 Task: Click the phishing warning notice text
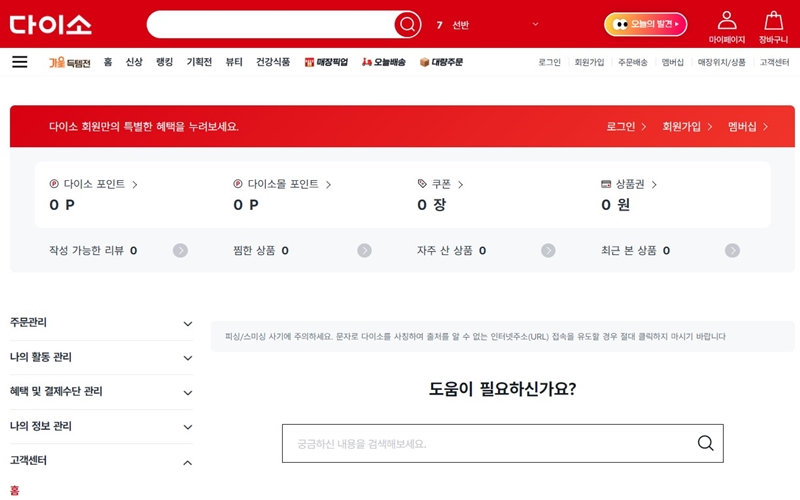tap(475, 337)
